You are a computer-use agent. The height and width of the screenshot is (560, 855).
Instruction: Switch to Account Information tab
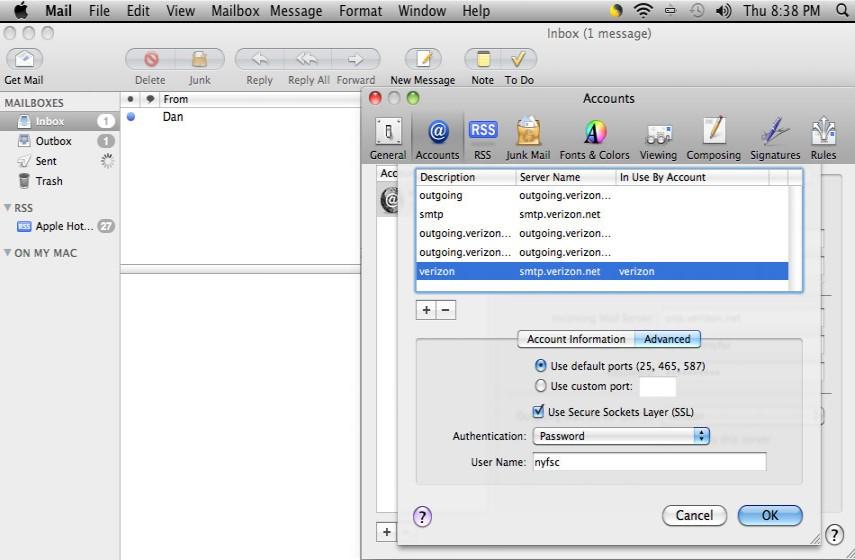[576, 339]
